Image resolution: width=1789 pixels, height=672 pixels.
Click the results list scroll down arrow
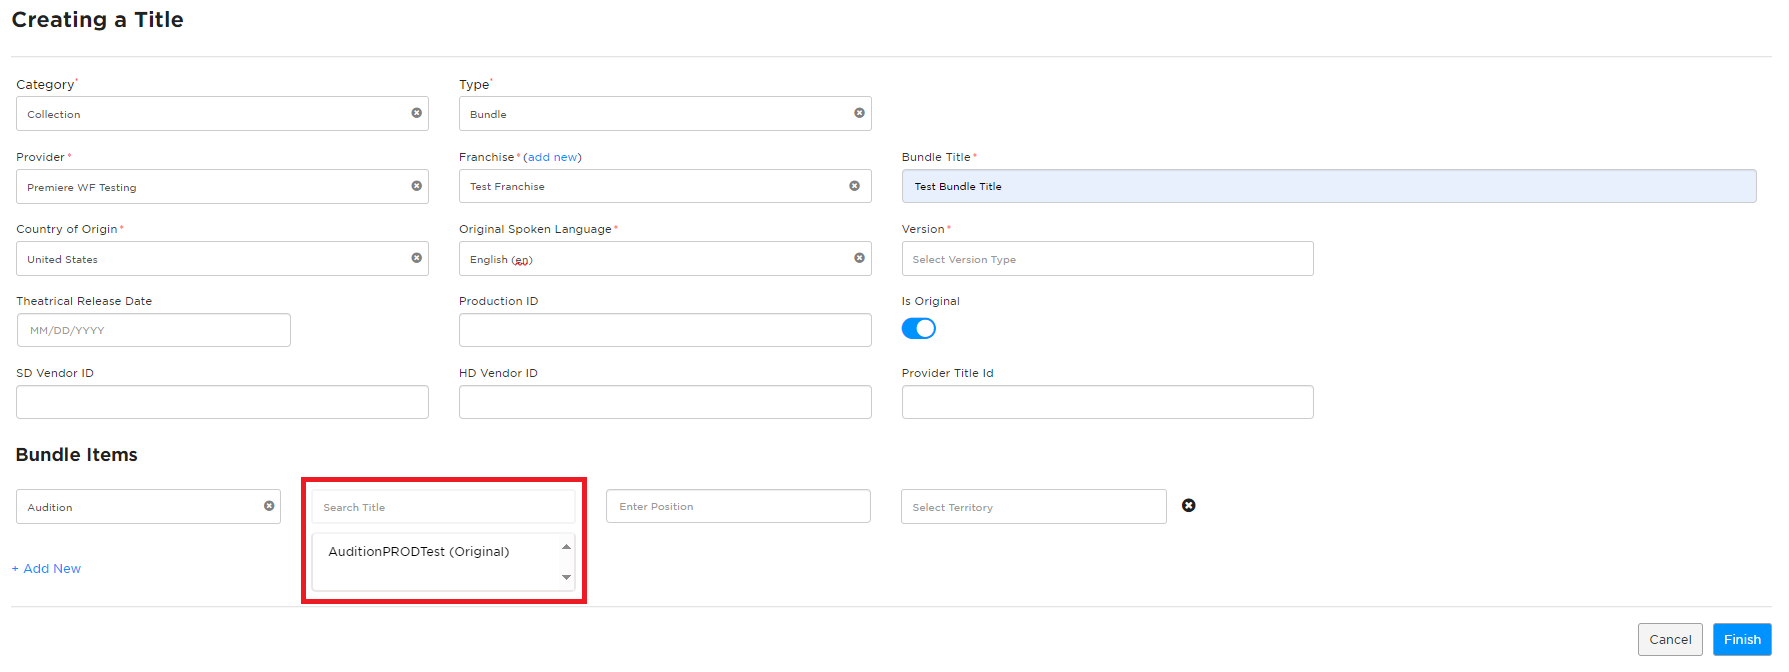click(566, 577)
